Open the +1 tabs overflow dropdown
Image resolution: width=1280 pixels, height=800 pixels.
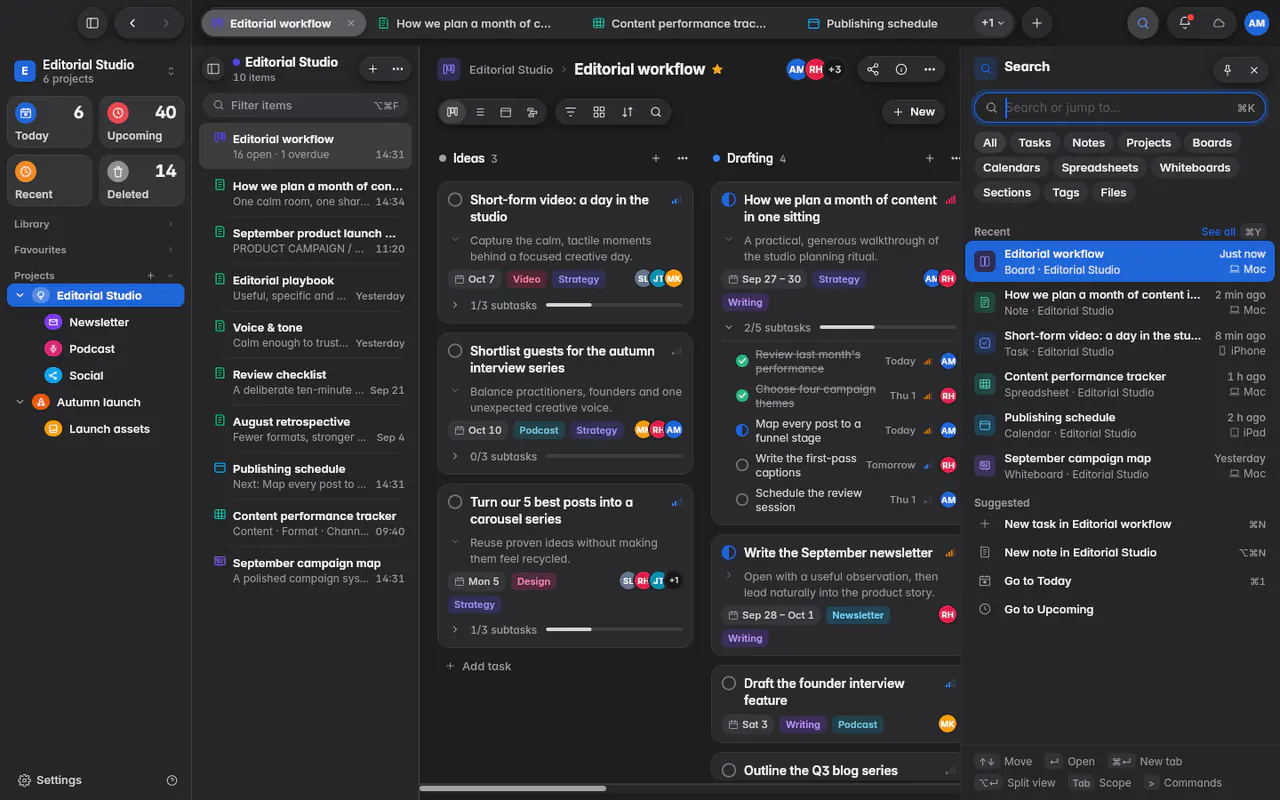[x=993, y=23]
